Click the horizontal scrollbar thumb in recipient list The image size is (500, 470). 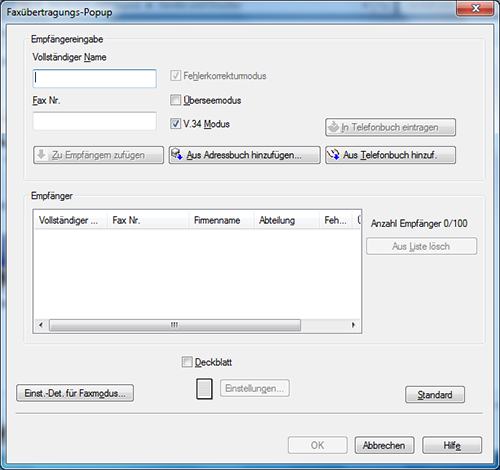coord(175,325)
